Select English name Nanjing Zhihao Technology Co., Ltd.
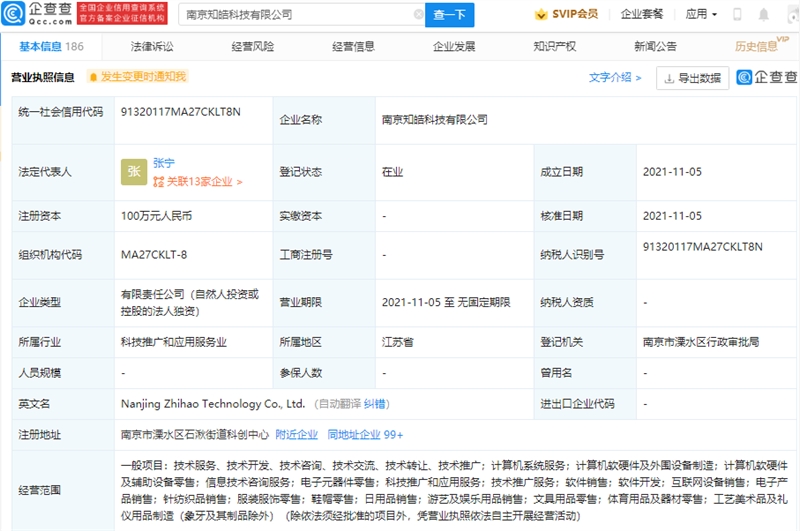 pos(213,404)
